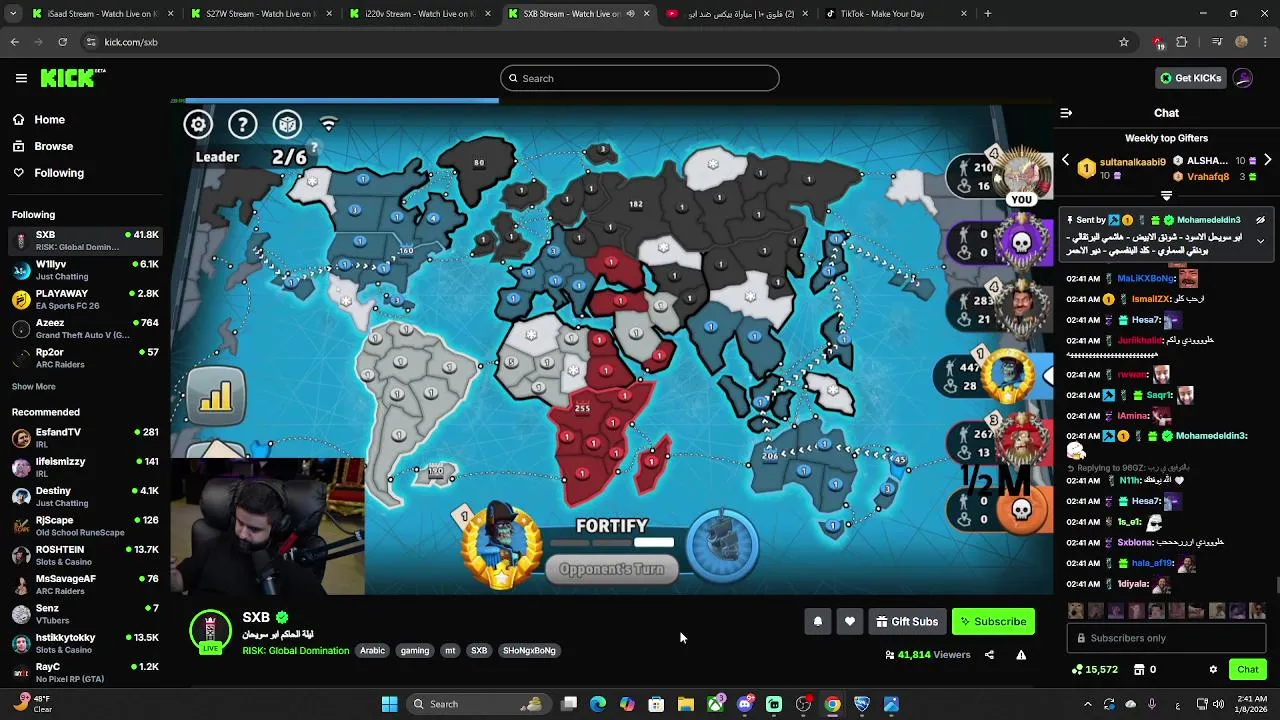Bookmark this page with the star icon

pos(1124,42)
